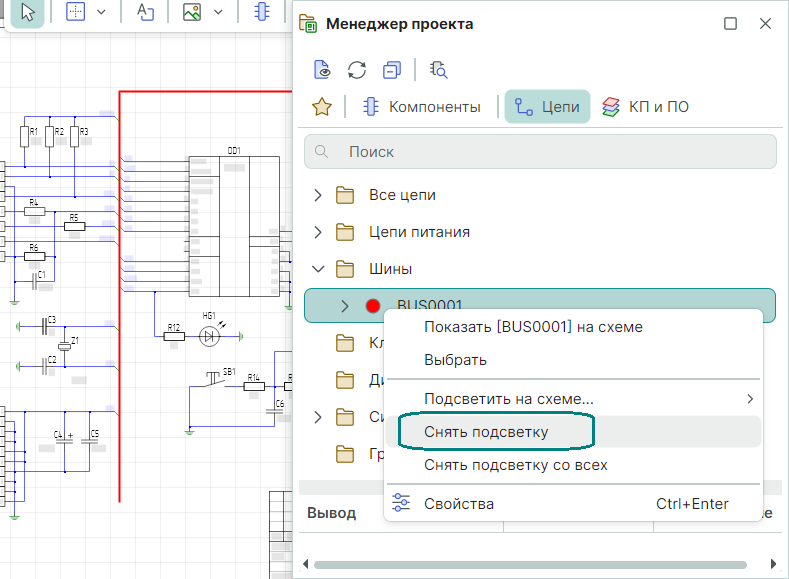Click the refresh icon in project manager
This screenshot has height=579, width=789.
(357, 70)
